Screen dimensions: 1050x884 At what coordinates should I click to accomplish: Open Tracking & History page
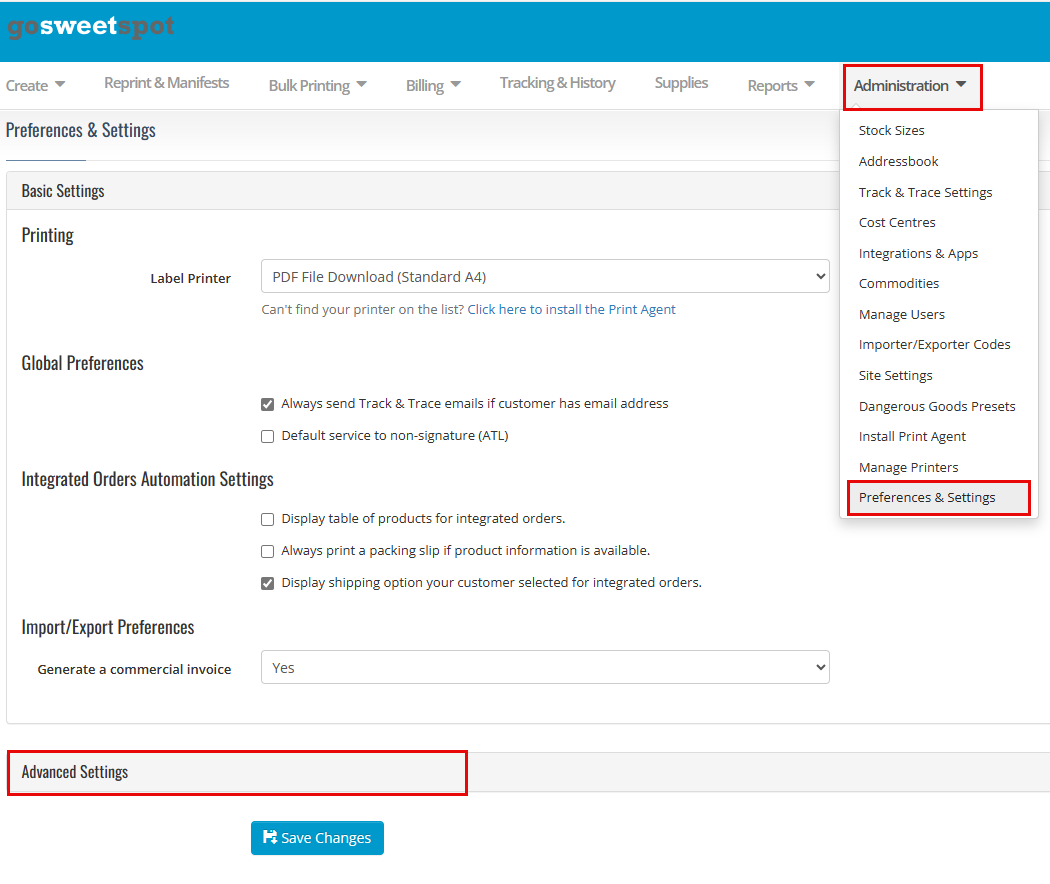(x=557, y=83)
